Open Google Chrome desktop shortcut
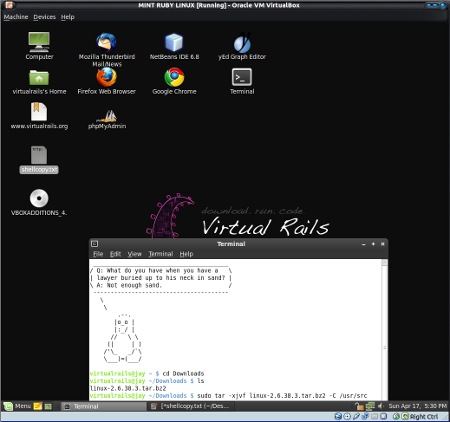The height and width of the screenshot is (422, 450). [174, 81]
